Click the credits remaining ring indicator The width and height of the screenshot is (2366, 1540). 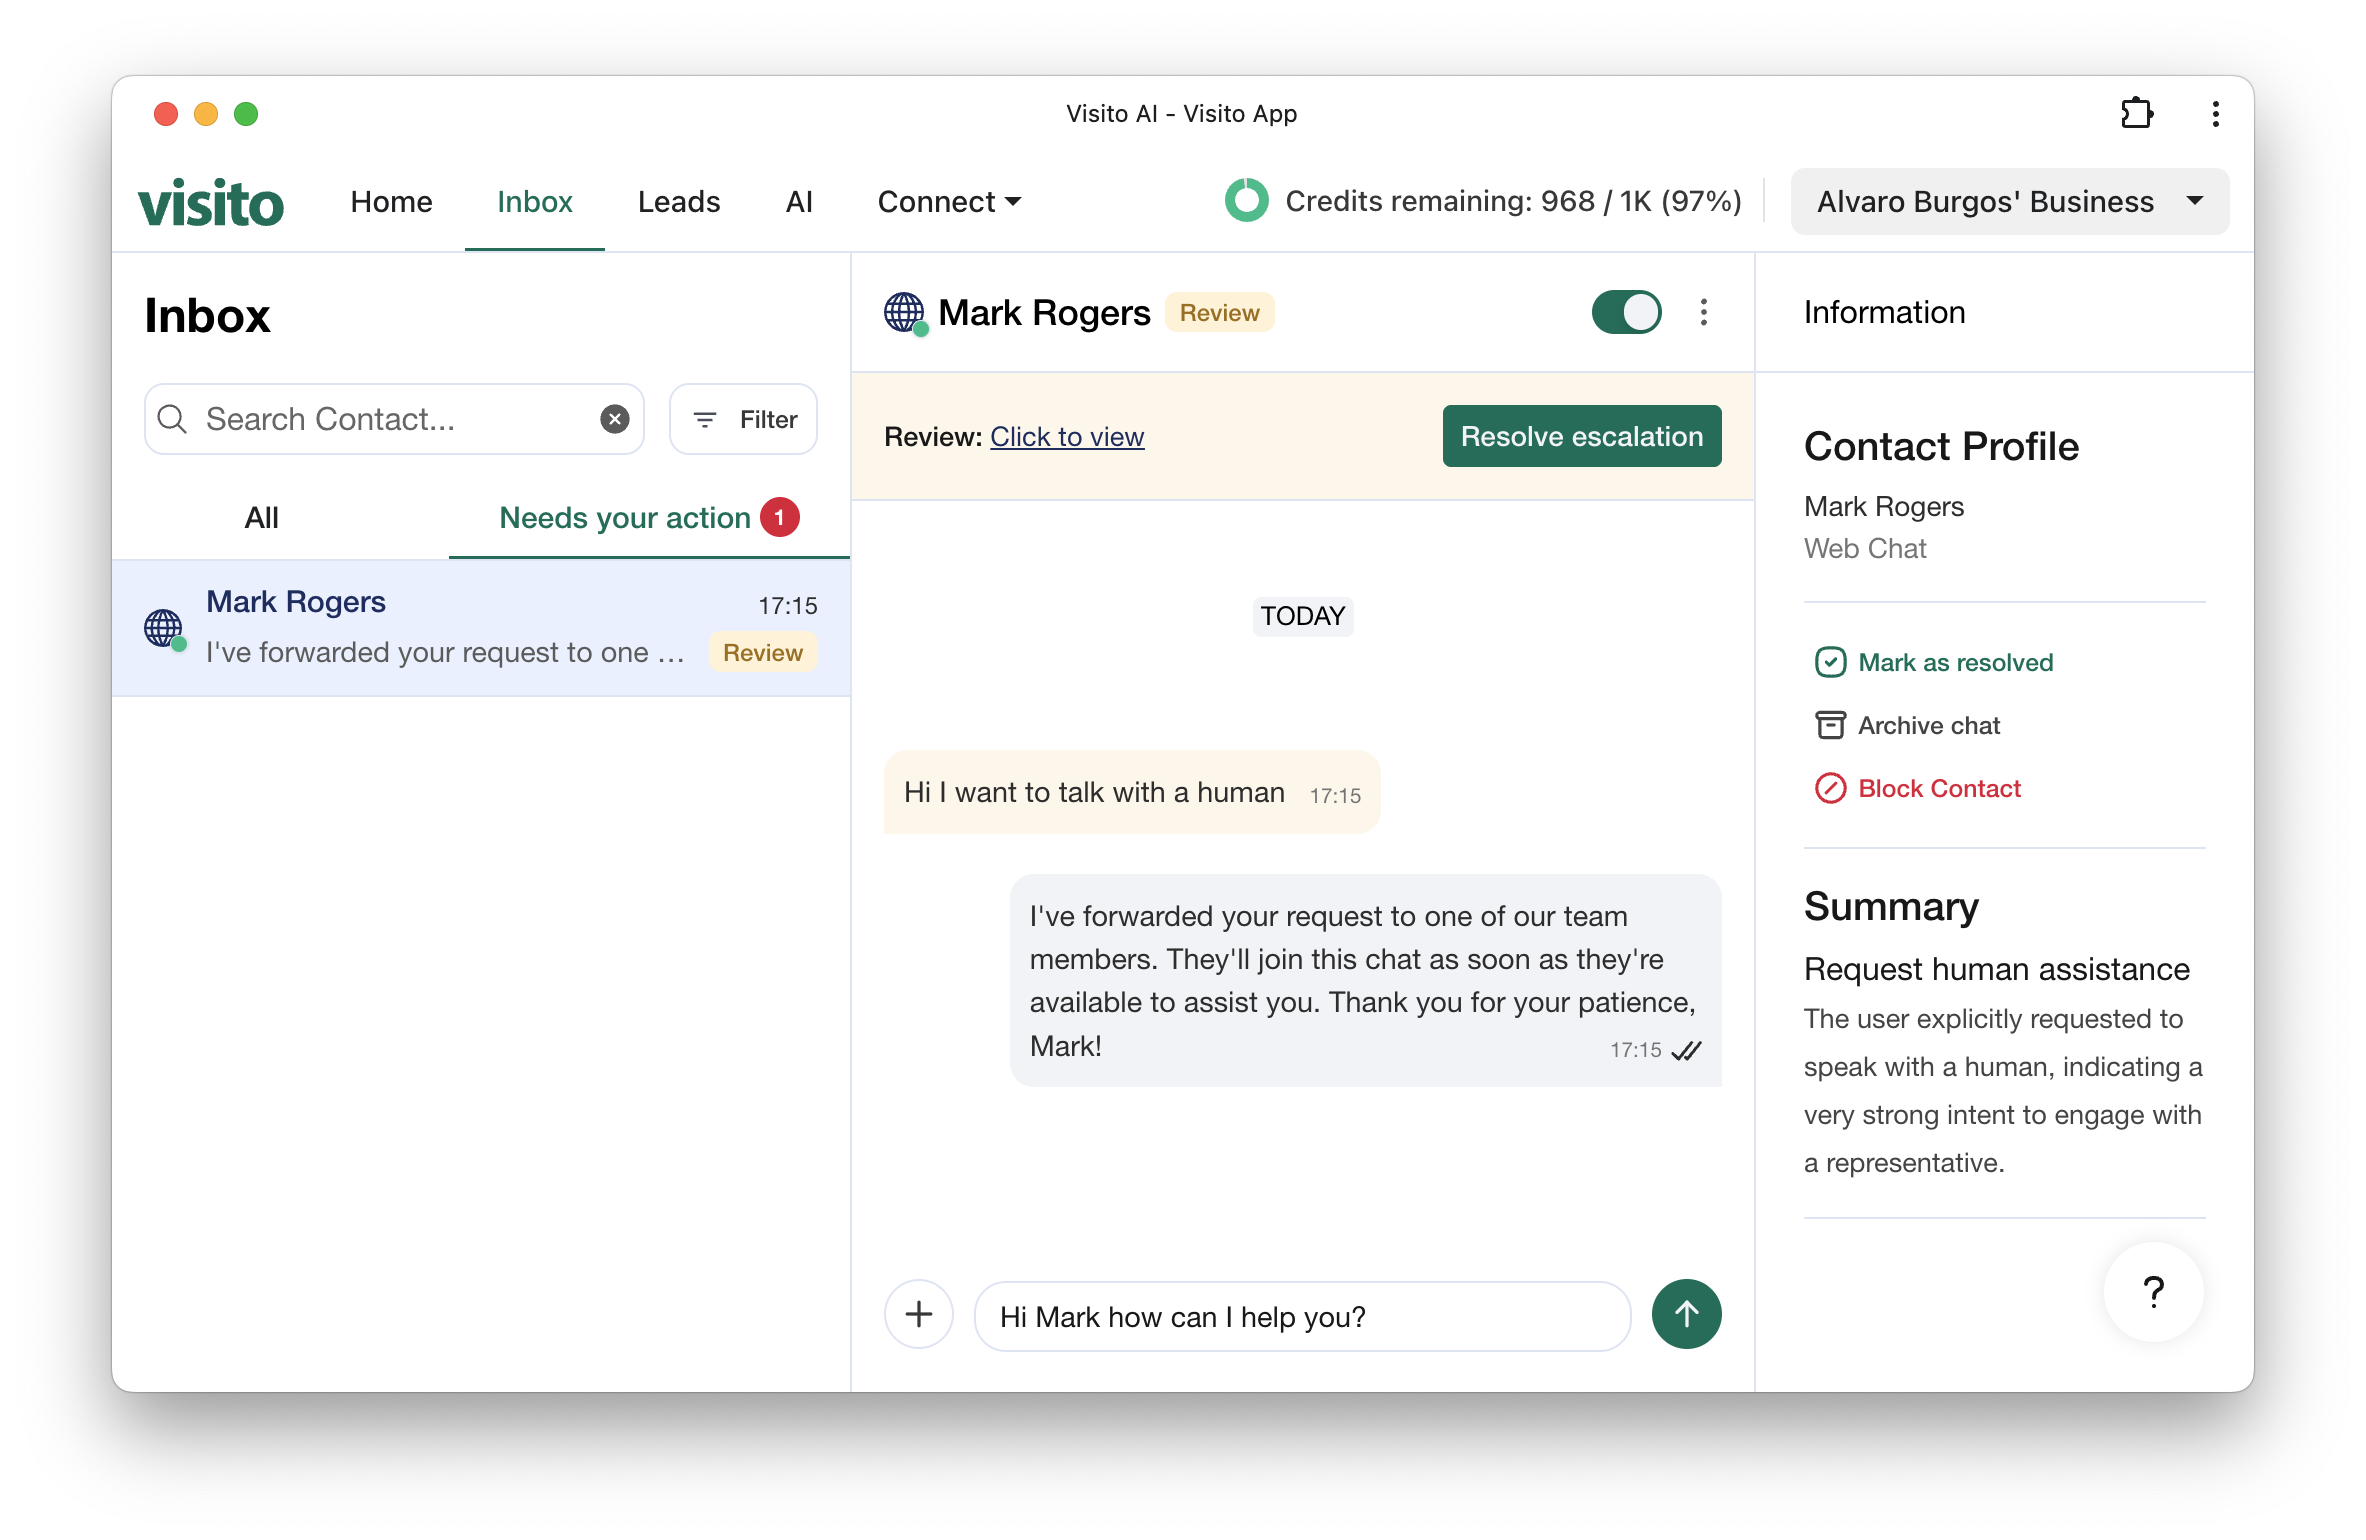[1246, 201]
